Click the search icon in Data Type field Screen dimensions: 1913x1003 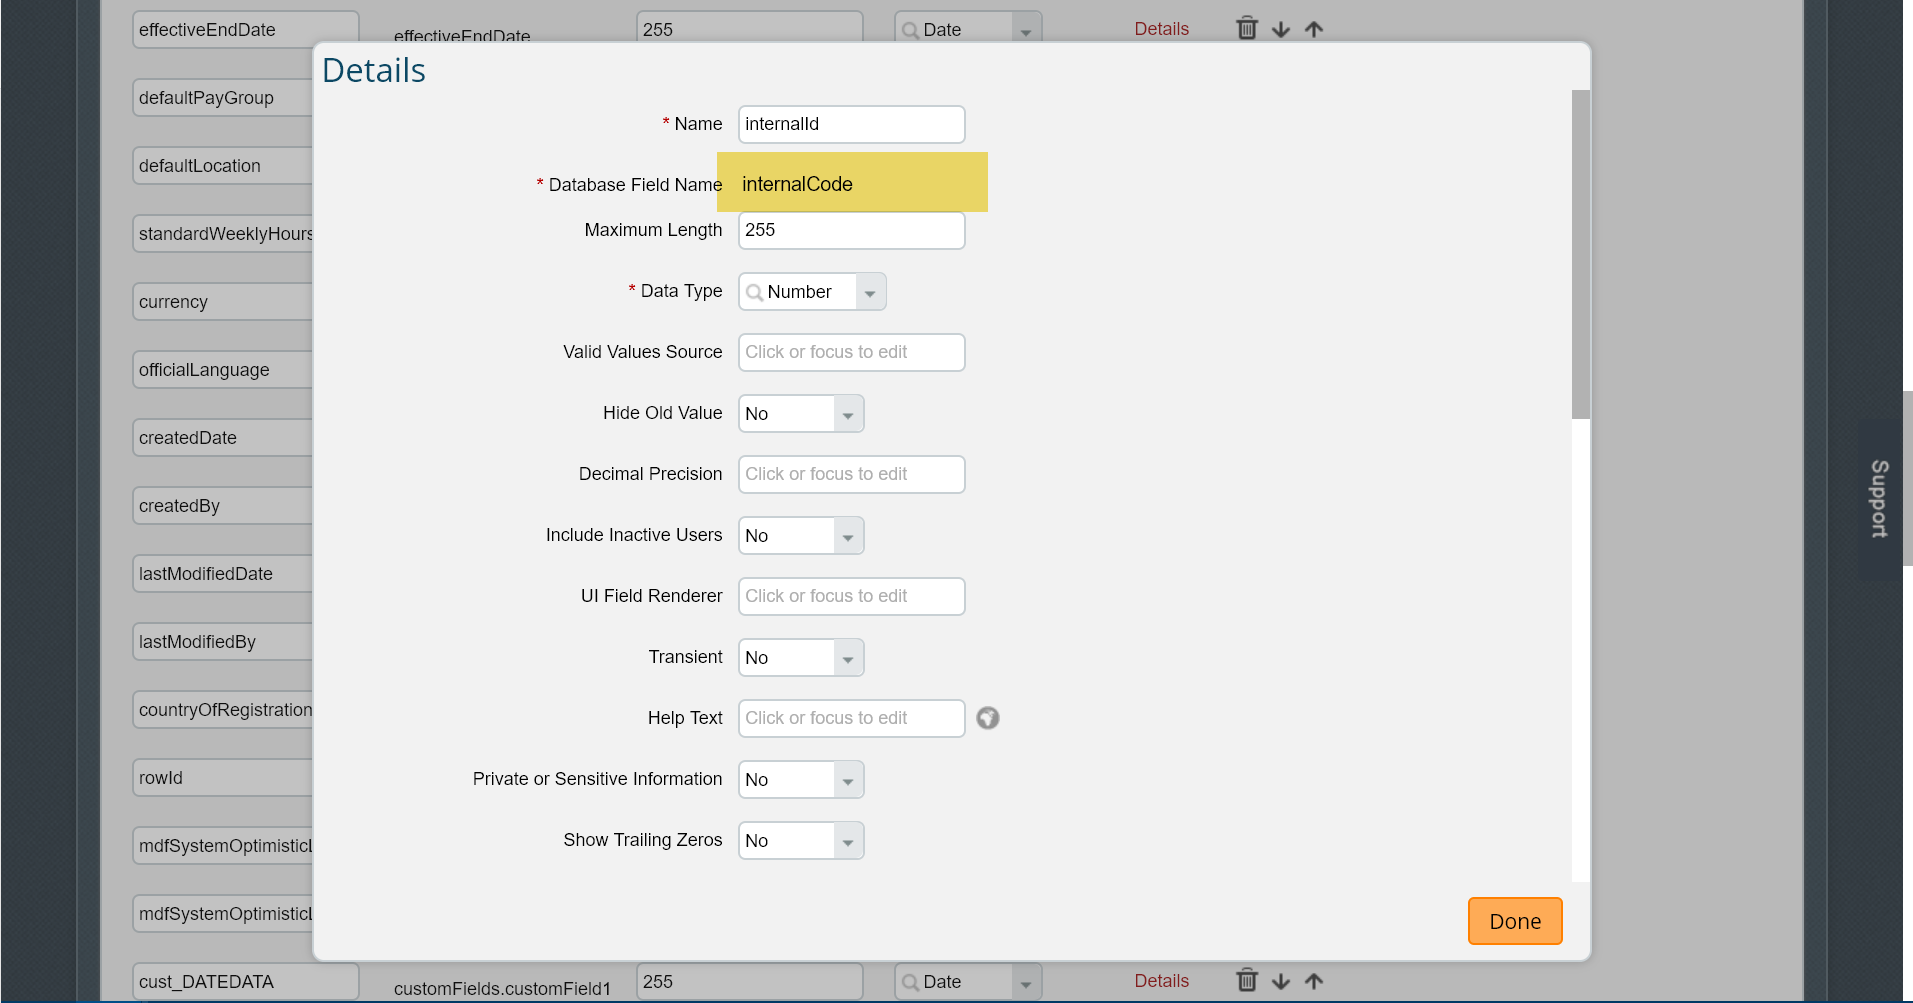pos(755,292)
